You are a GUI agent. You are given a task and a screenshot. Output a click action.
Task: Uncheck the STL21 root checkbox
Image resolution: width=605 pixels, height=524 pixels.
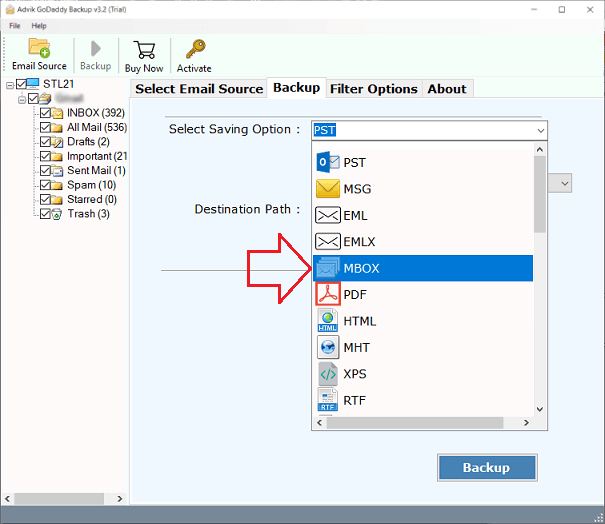click(21, 84)
